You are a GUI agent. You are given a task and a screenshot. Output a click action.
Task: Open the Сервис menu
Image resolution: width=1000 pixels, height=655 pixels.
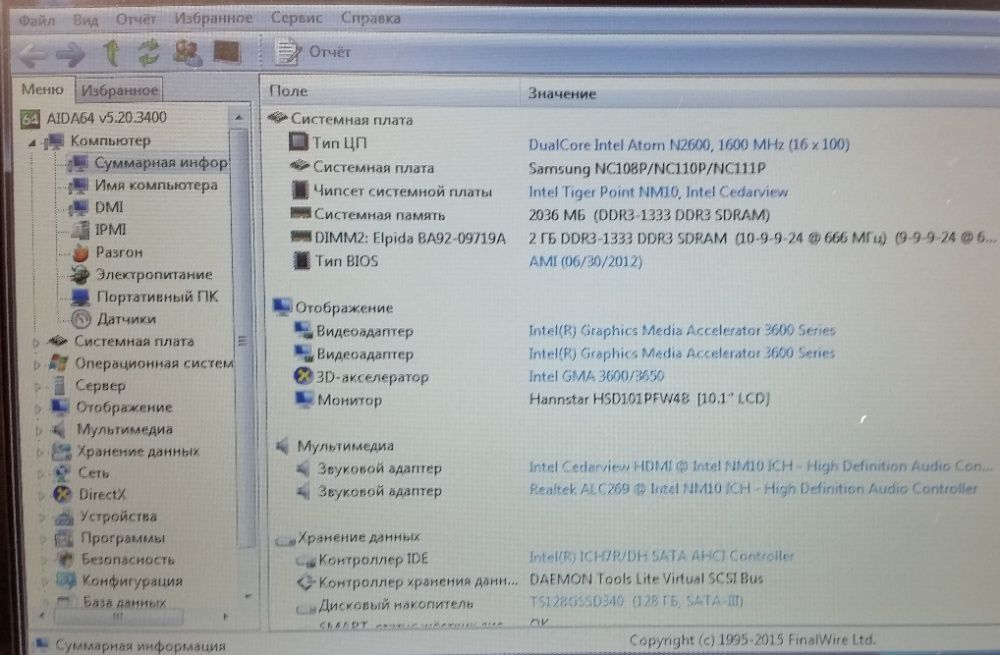click(297, 18)
